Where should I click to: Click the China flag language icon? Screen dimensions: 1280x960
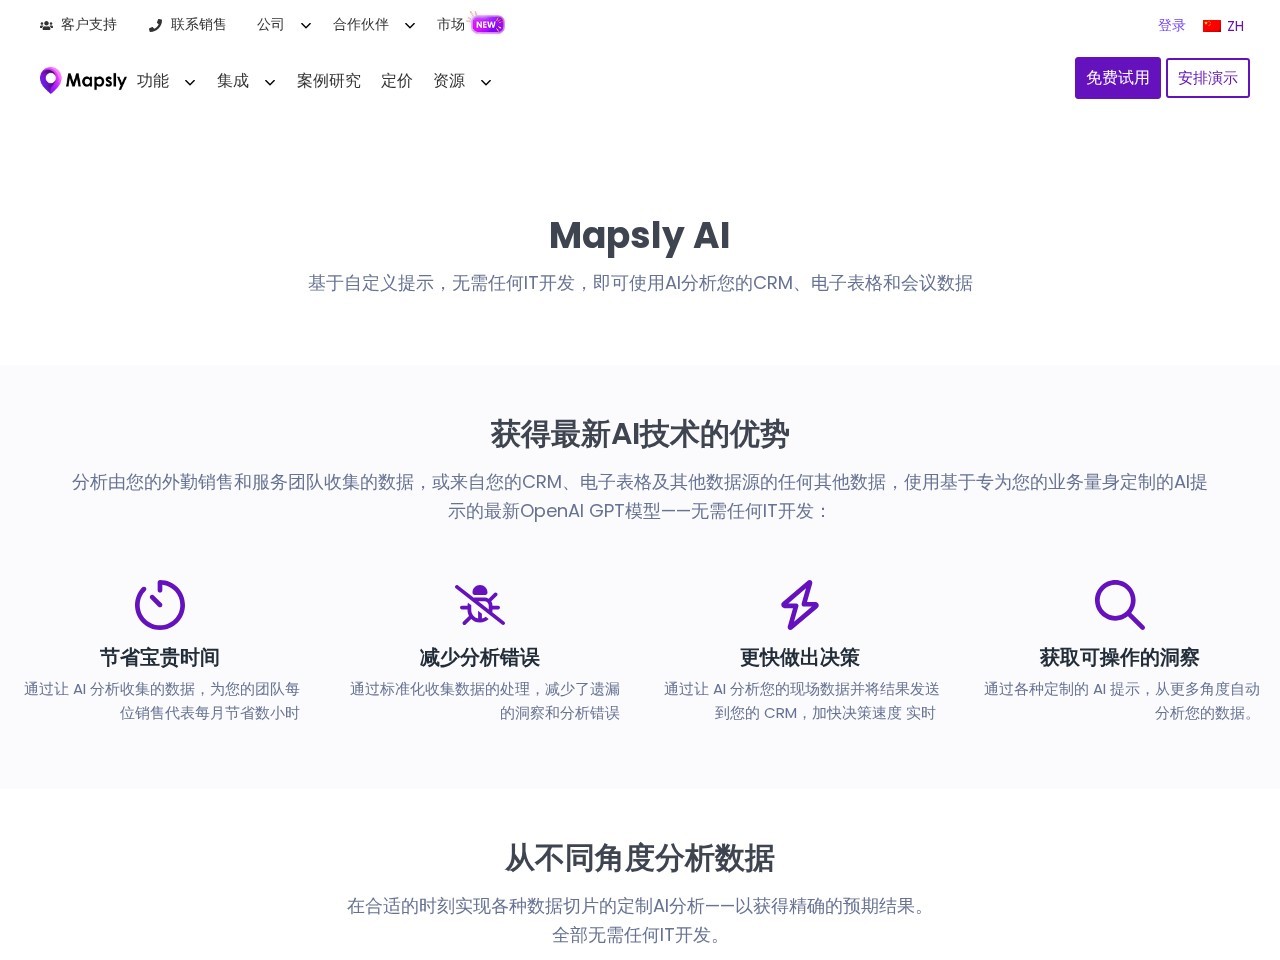[1212, 26]
